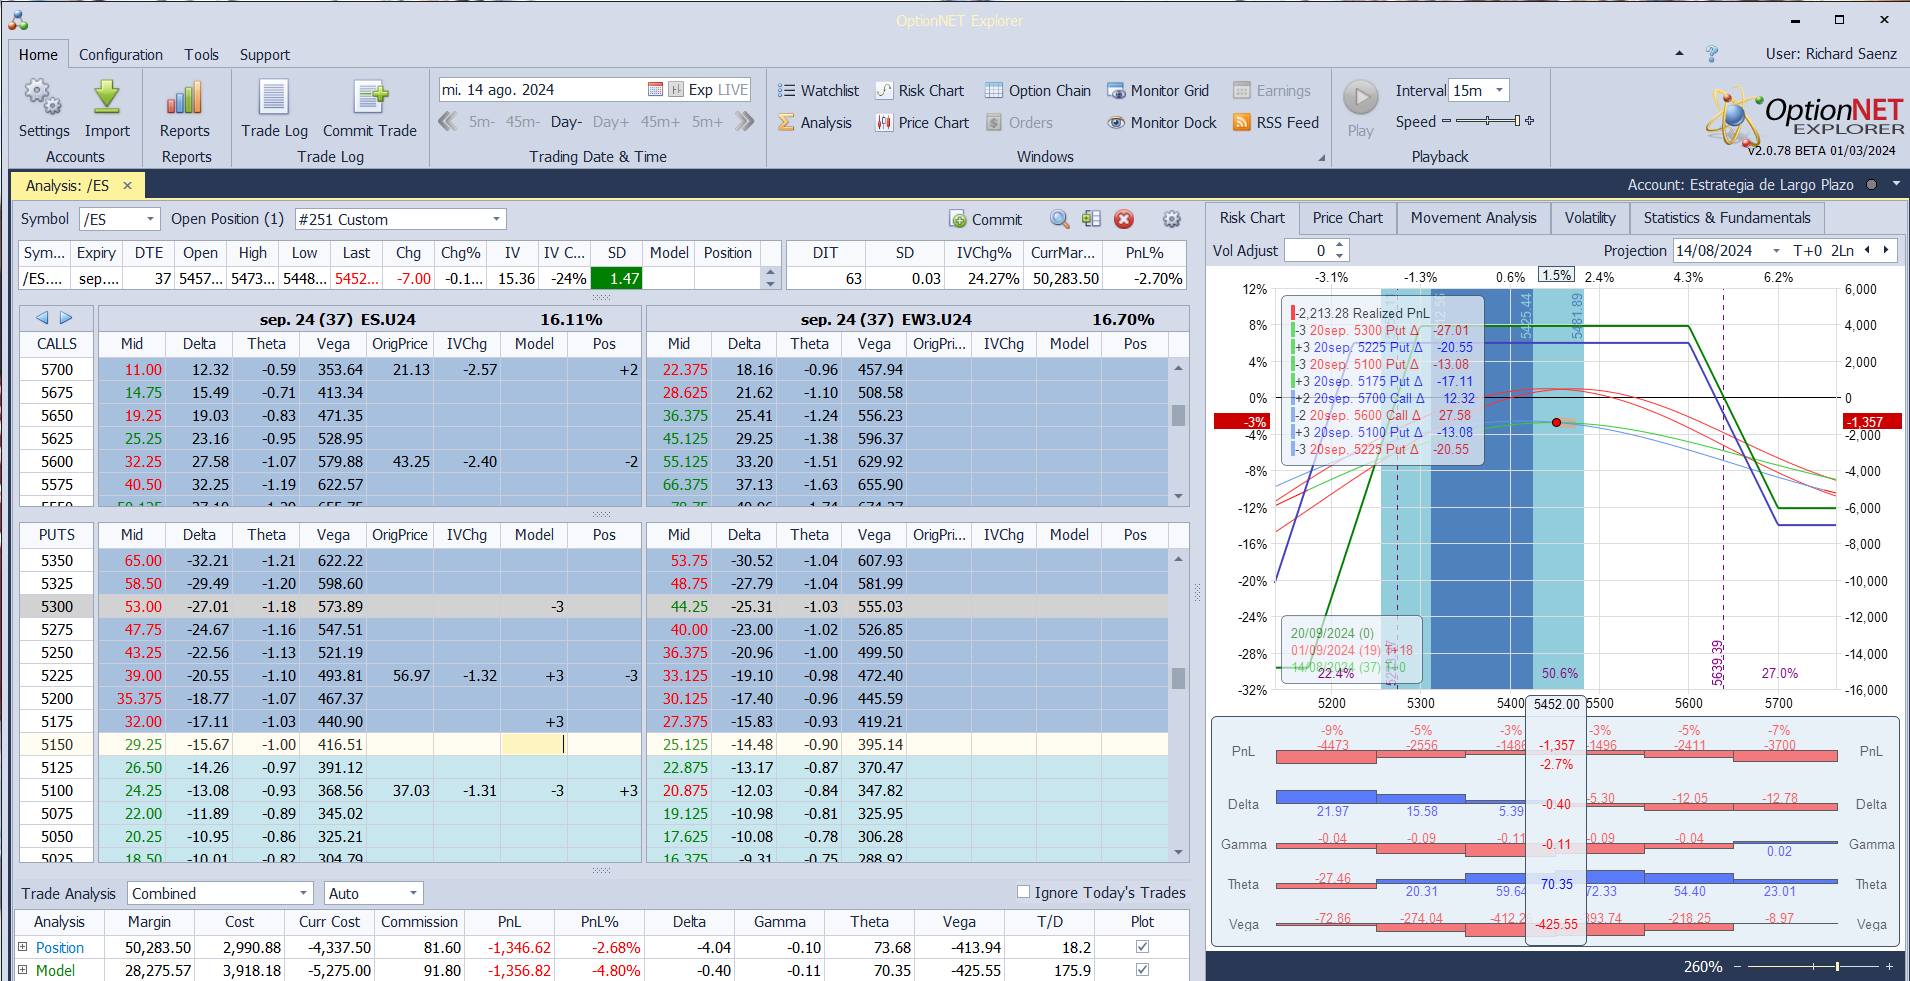Click the chart zoom slider at 260%

(1811, 966)
